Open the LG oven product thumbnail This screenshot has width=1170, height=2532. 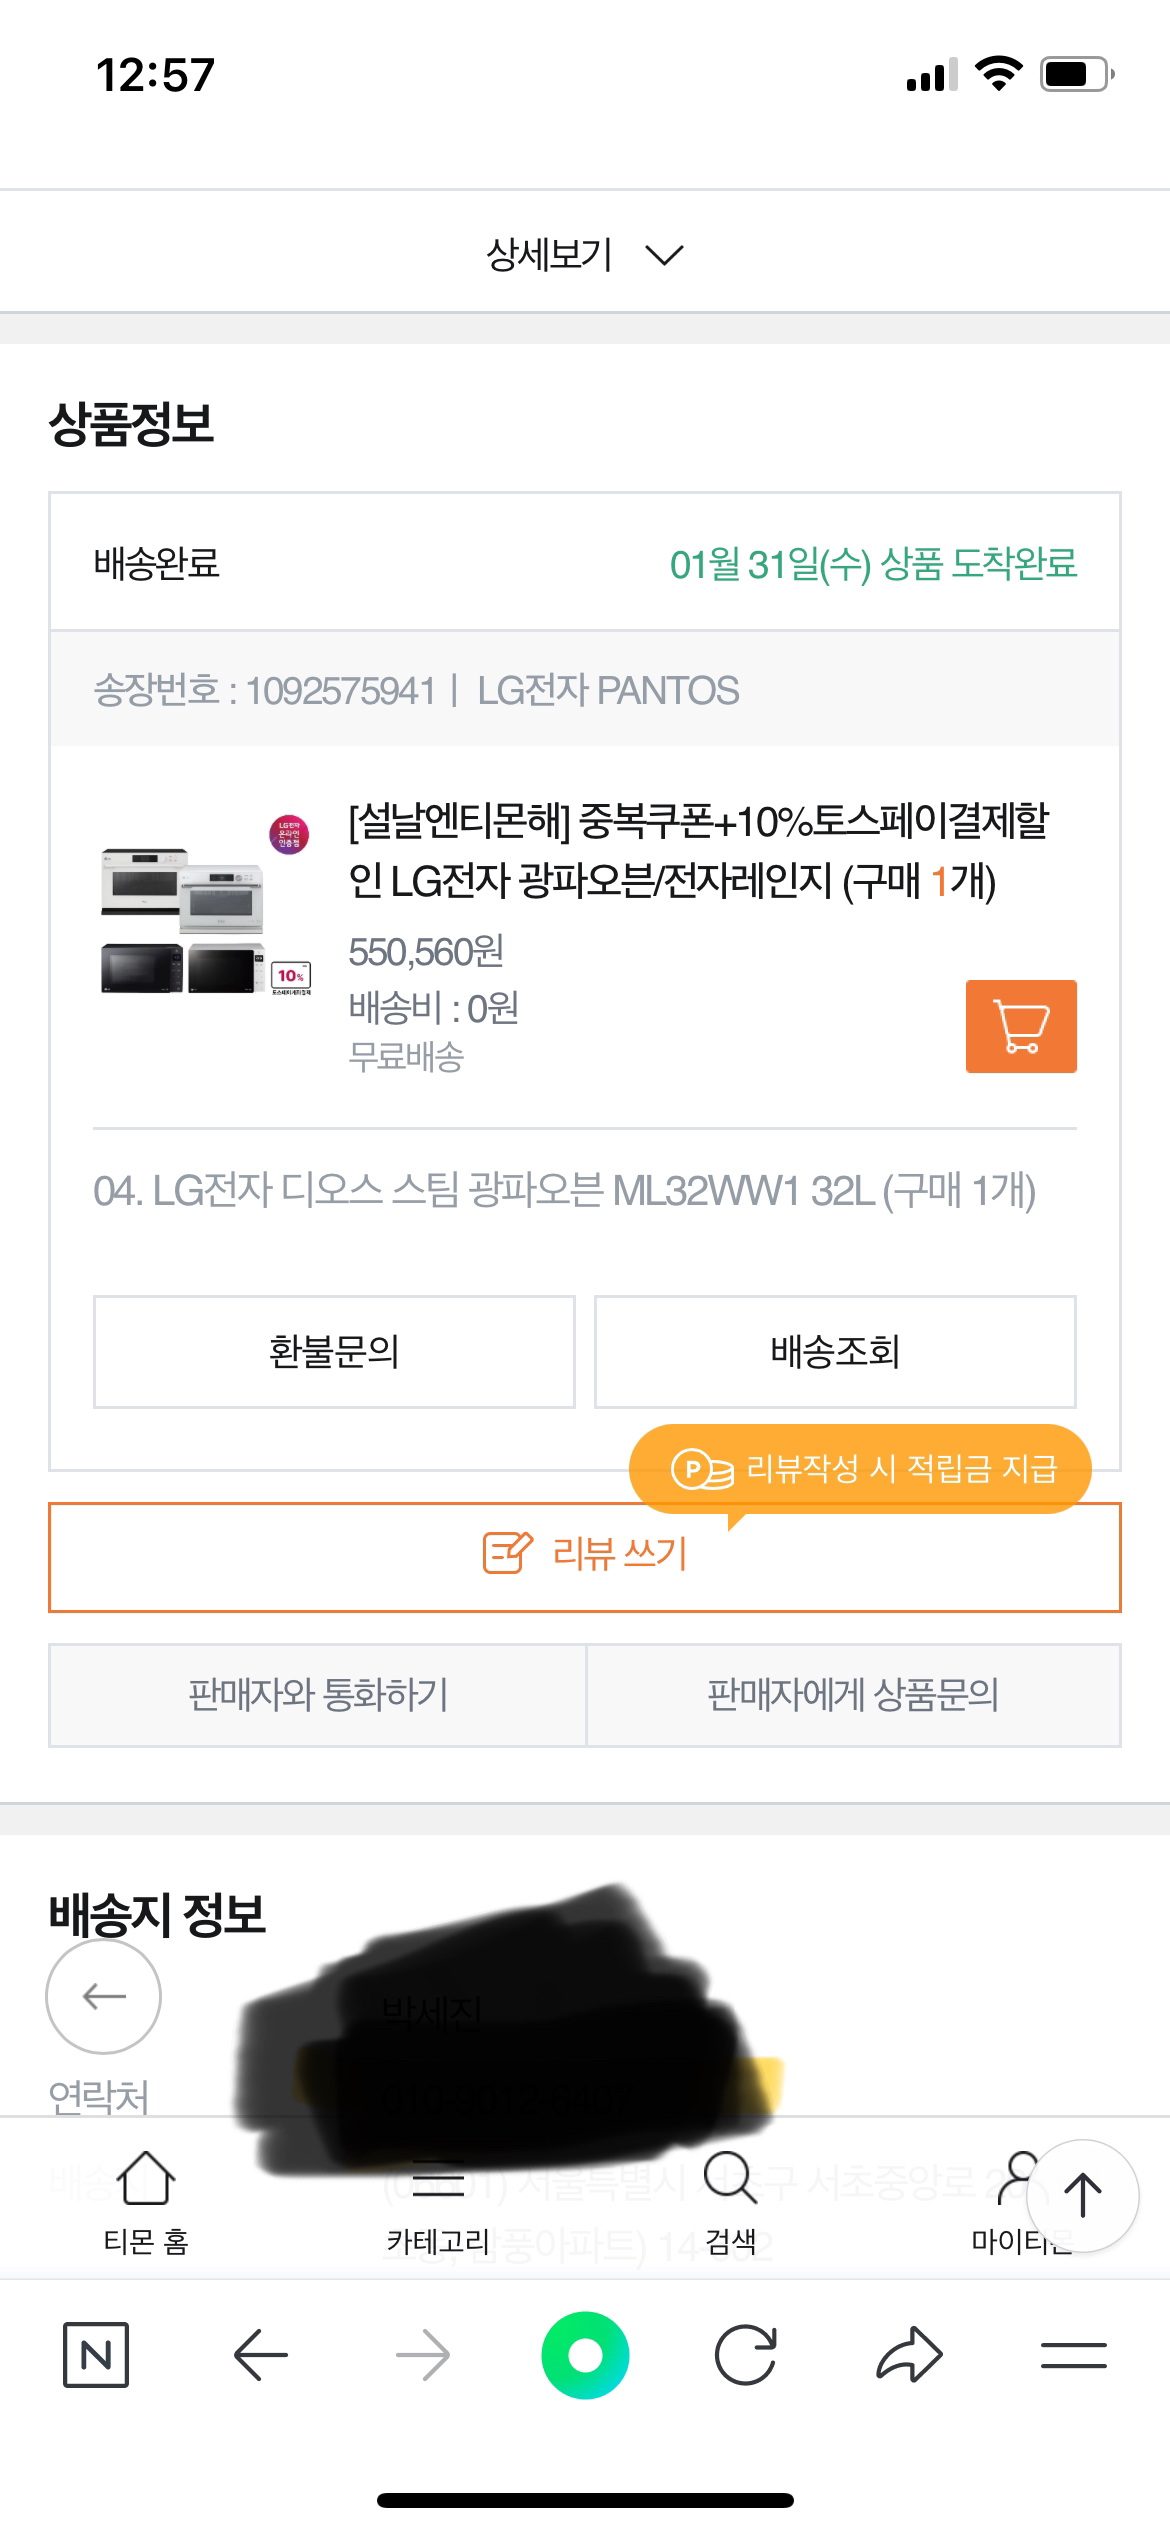(205, 905)
